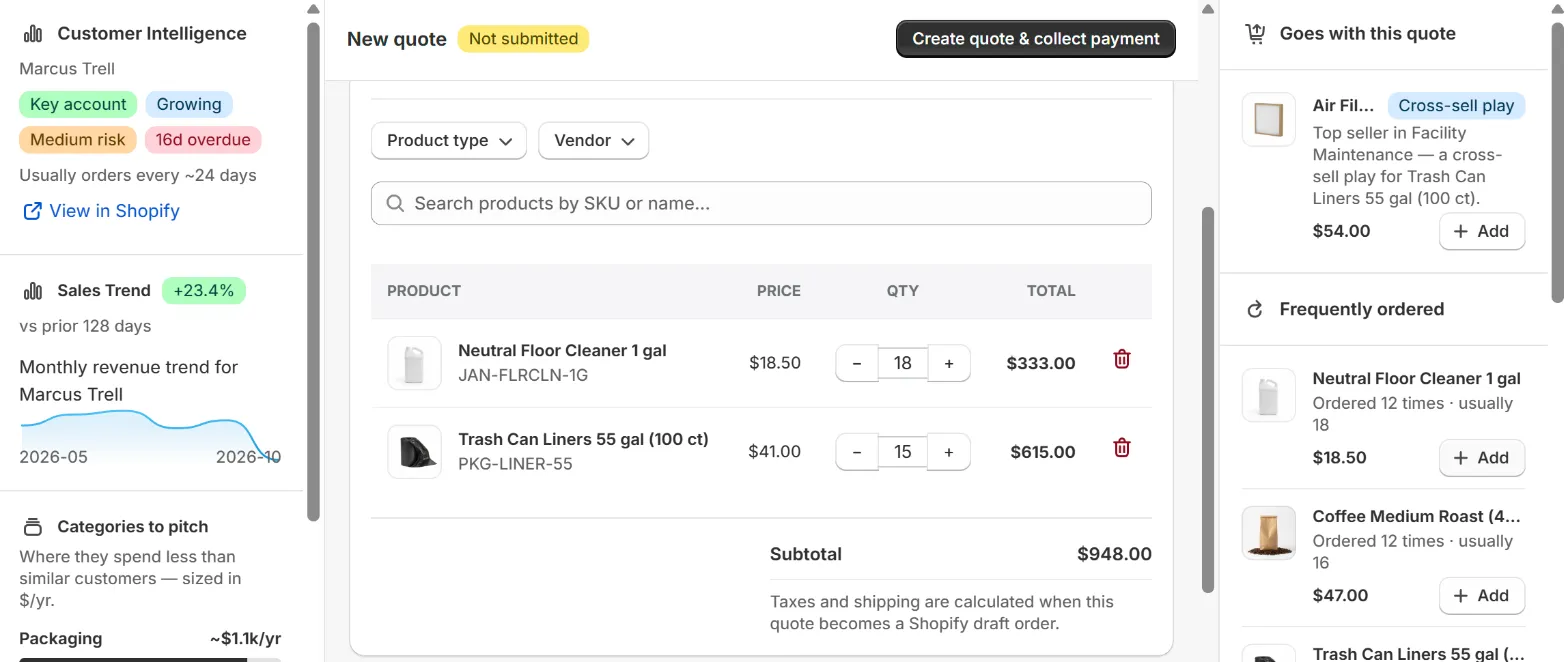Click the Coffee Medium Roast $47.00 price

1340,596
